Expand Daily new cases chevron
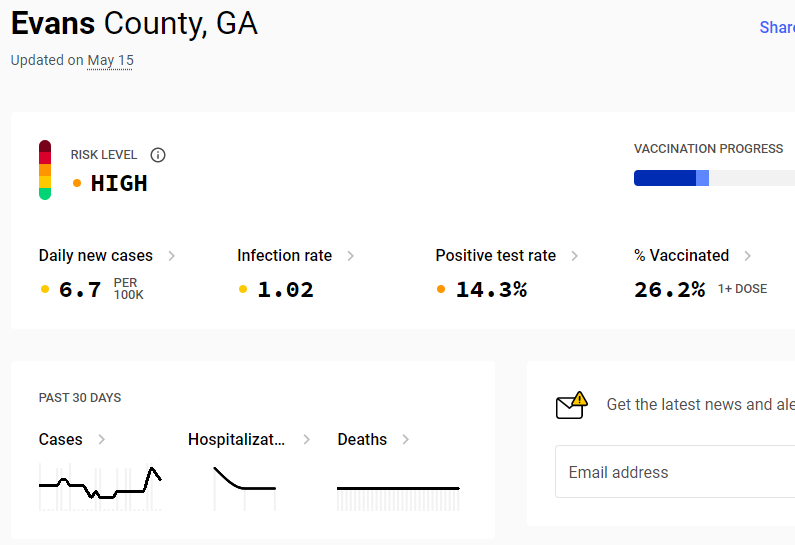This screenshot has width=795, height=545. coord(171,256)
